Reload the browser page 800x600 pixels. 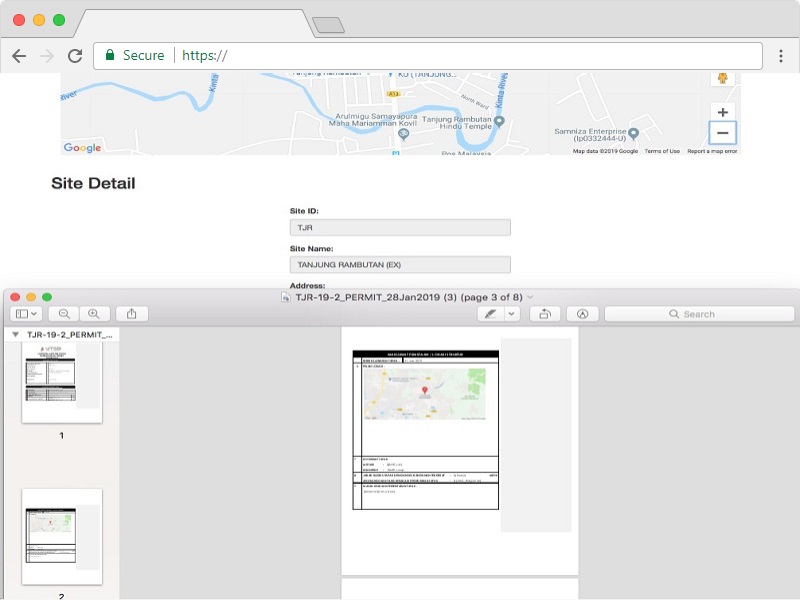pos(75,56)
